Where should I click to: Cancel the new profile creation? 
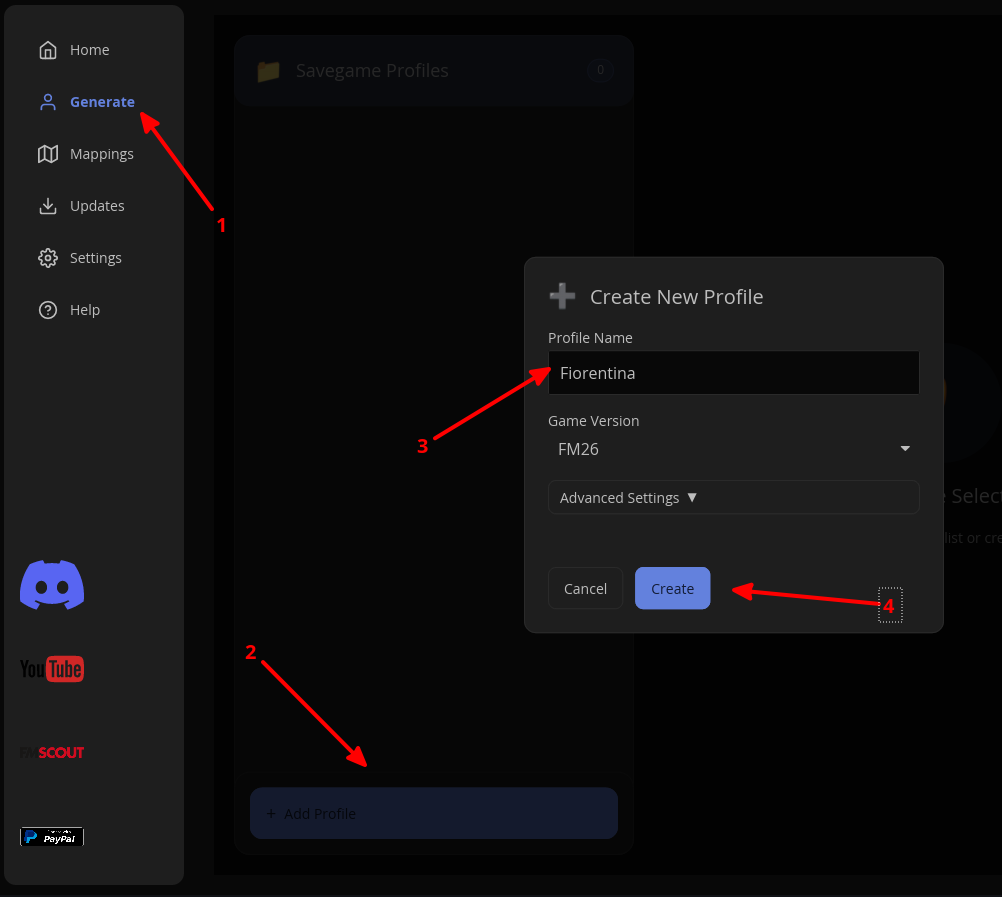585,588
